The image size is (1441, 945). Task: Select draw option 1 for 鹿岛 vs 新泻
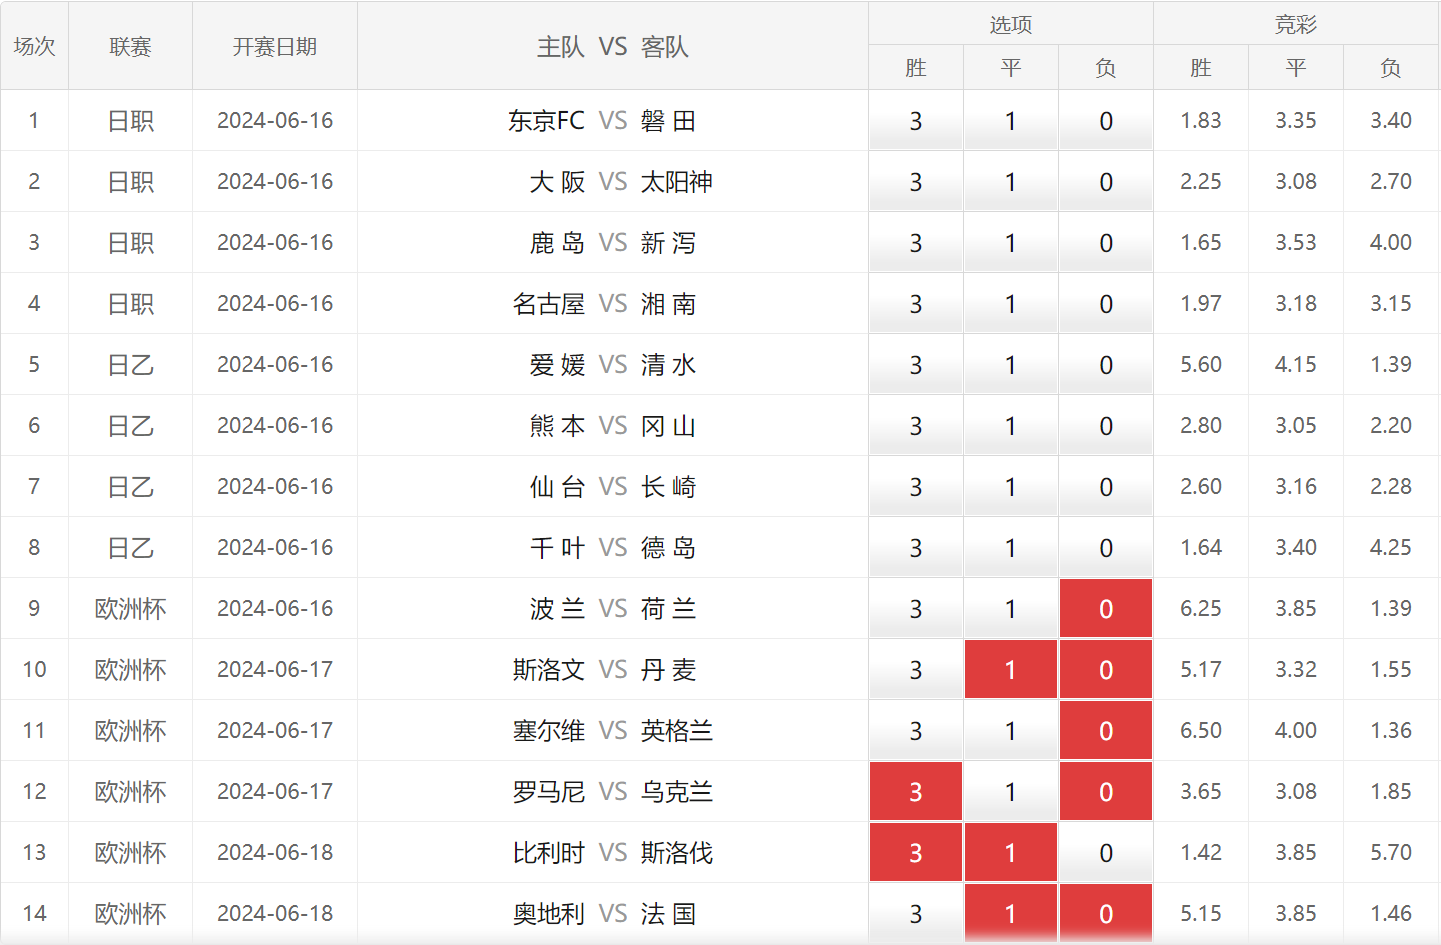1011,243
